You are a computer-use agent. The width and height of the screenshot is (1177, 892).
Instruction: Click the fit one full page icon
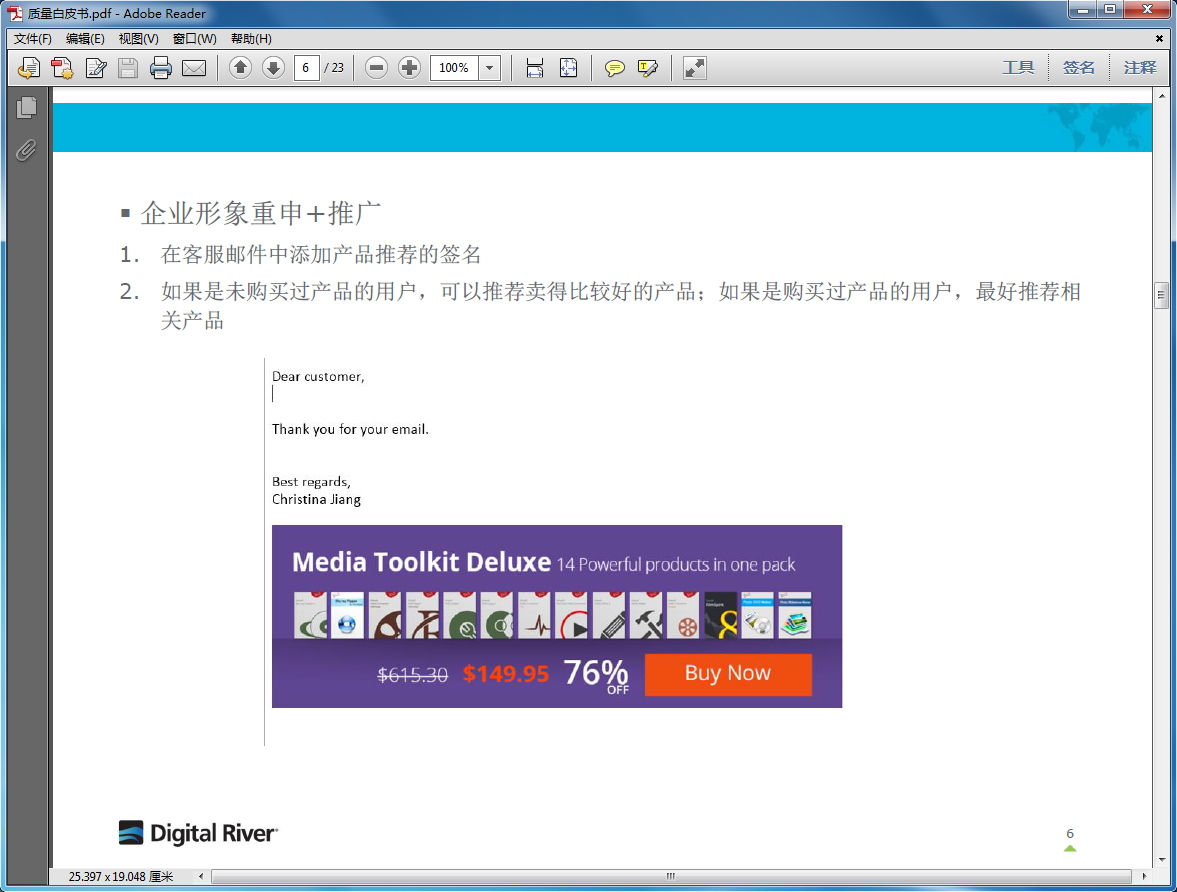click(x=568, y=68)
